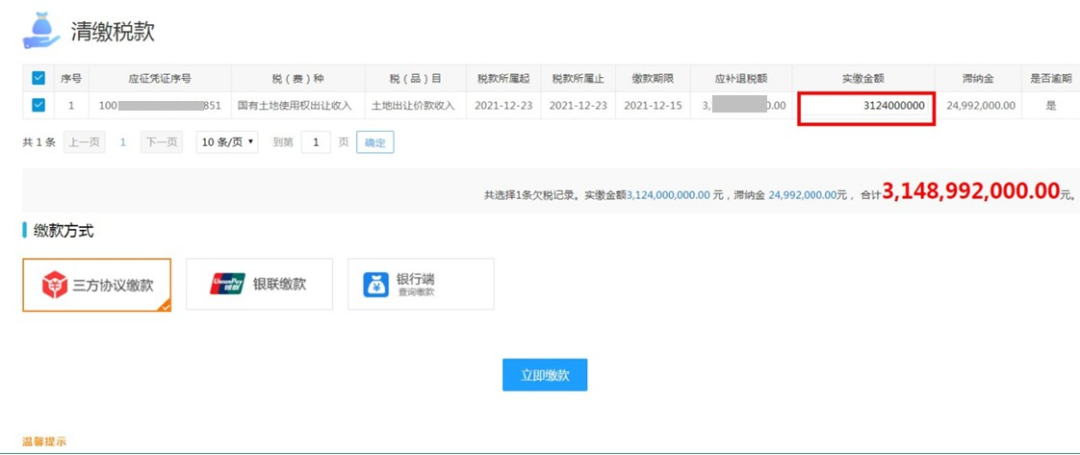The image size is (1080, 455).
Task: Click the red 三方协议缴款 icon
Action: [54, 285]
